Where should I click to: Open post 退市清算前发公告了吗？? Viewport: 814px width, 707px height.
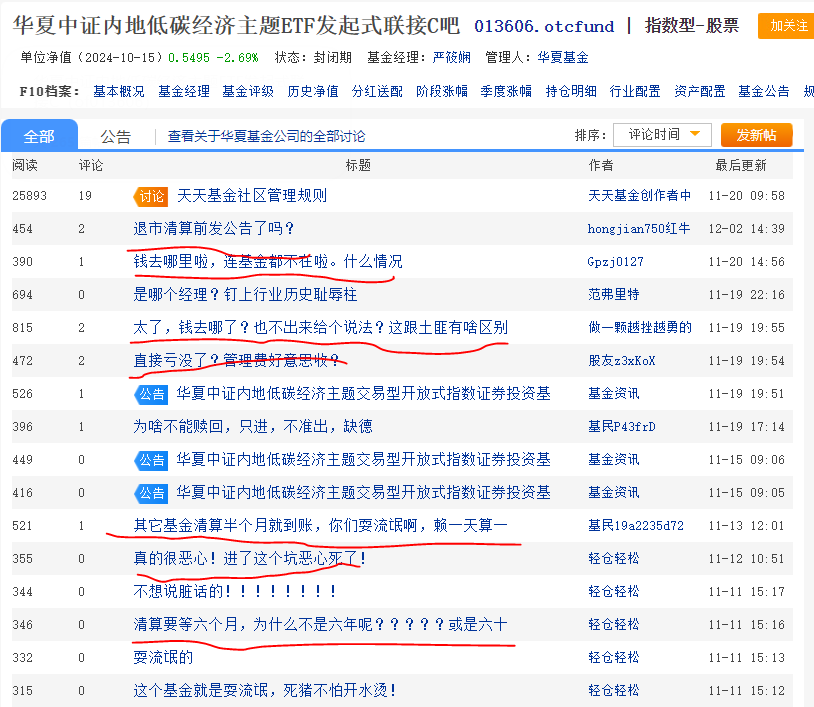214,228
